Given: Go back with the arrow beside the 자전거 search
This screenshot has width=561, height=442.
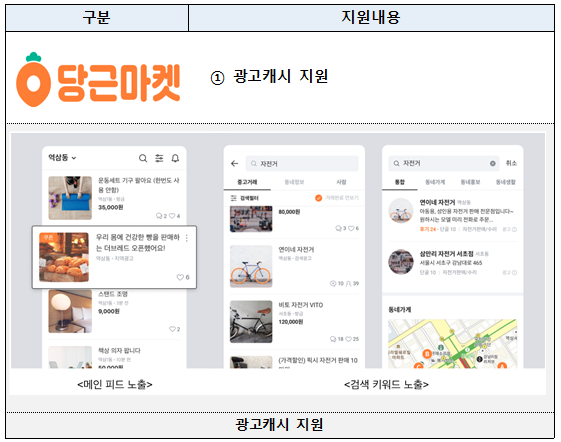Looking at the screenshot, I should pos(235,164).
